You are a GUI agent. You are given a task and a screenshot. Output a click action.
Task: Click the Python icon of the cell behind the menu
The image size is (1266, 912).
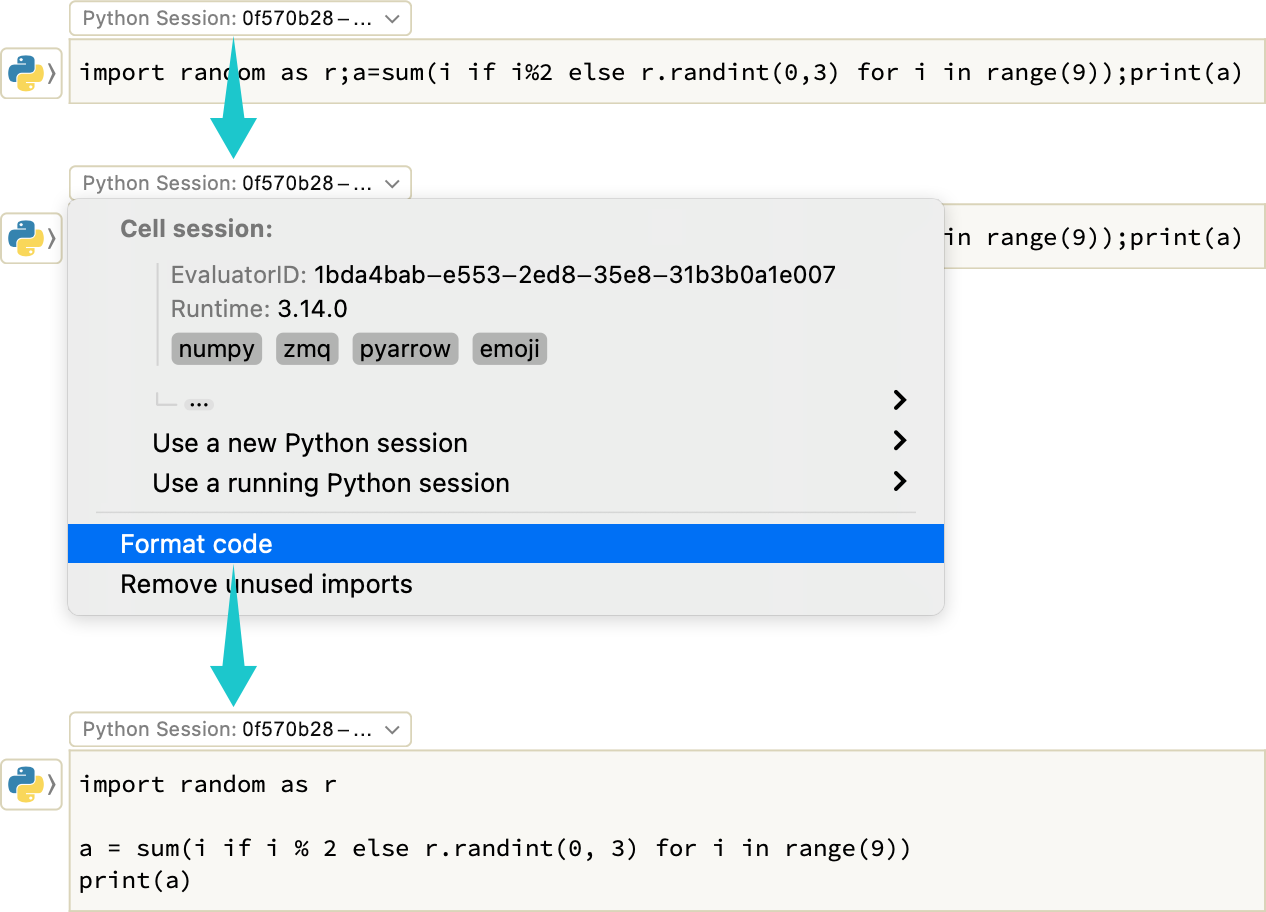click(31, 238)
